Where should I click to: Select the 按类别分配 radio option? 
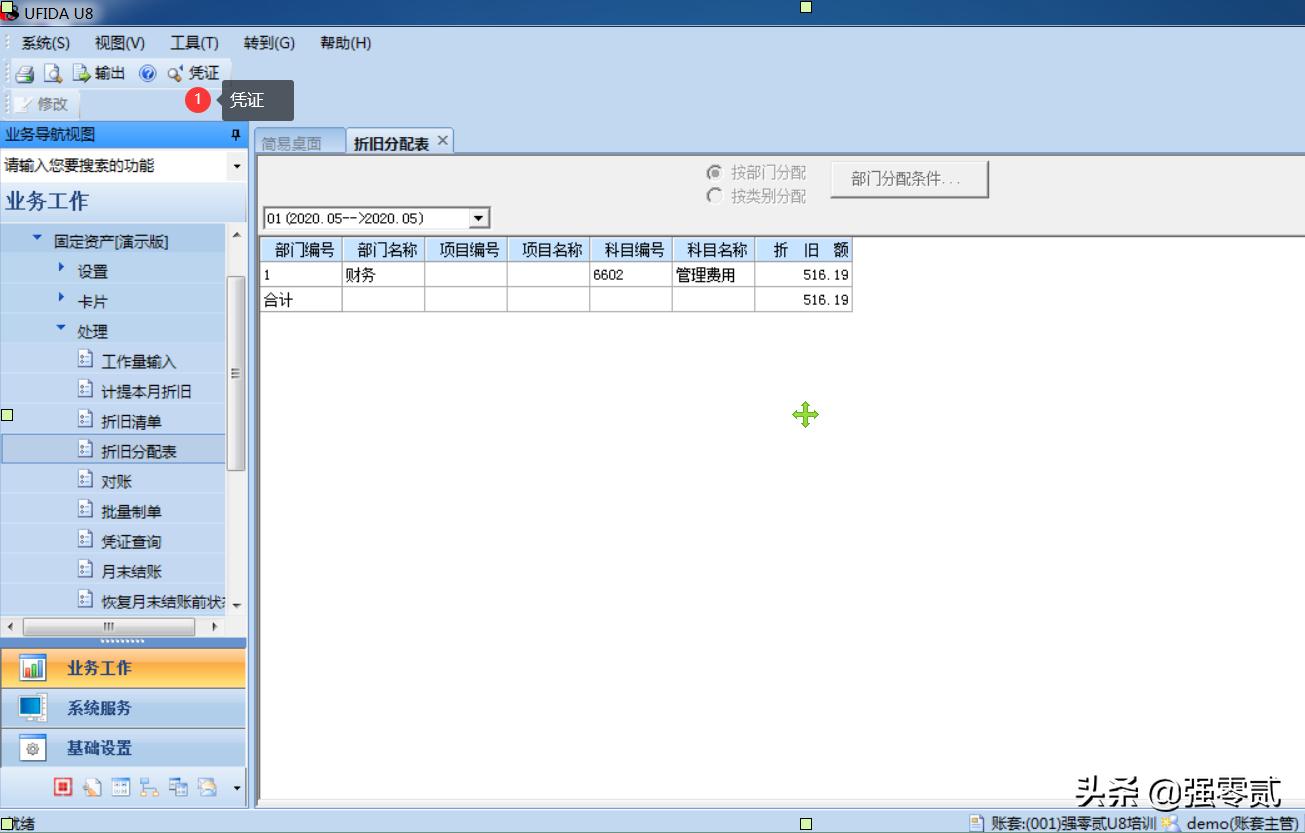coord(716,196)
